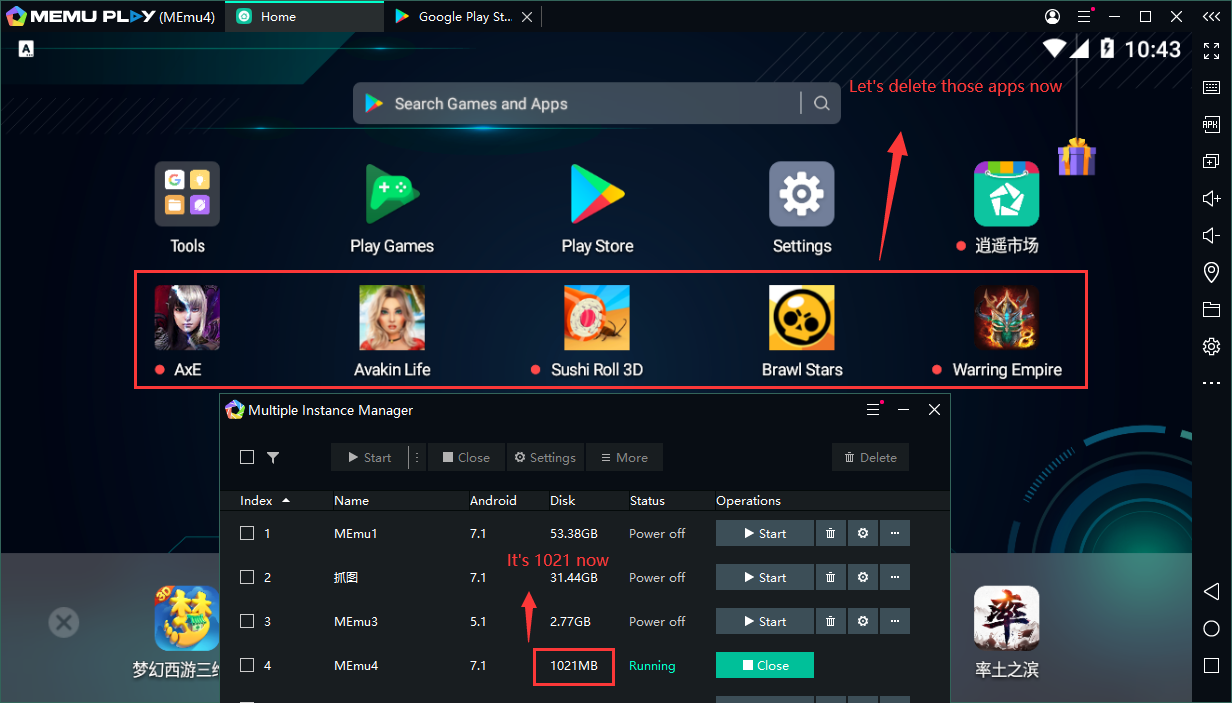1232x703 pixels.
Task: Open the Android Settings gear app
Action: pos(801,194)
